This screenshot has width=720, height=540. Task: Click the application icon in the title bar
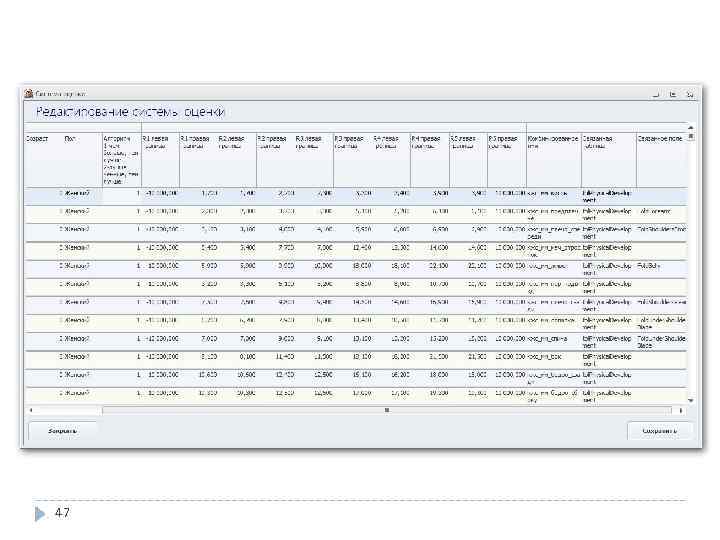click(29, 94)
